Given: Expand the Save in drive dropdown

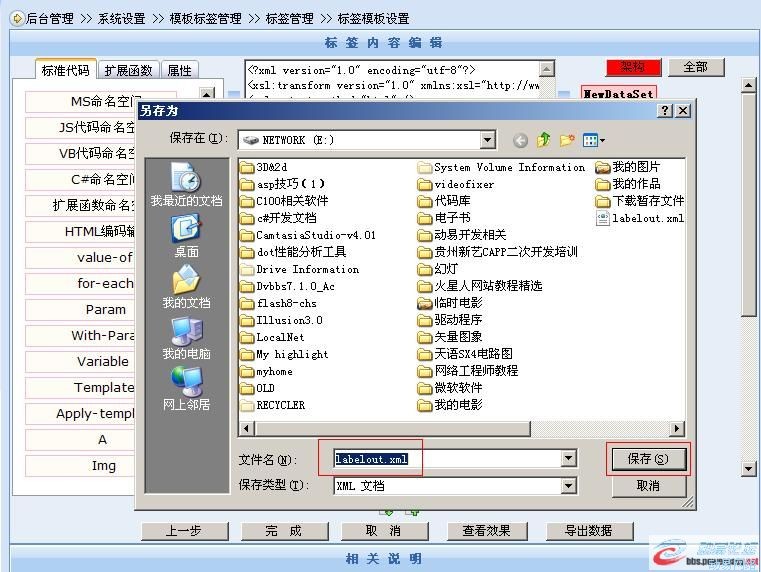Looking at the screenshot, I should 487,141.
